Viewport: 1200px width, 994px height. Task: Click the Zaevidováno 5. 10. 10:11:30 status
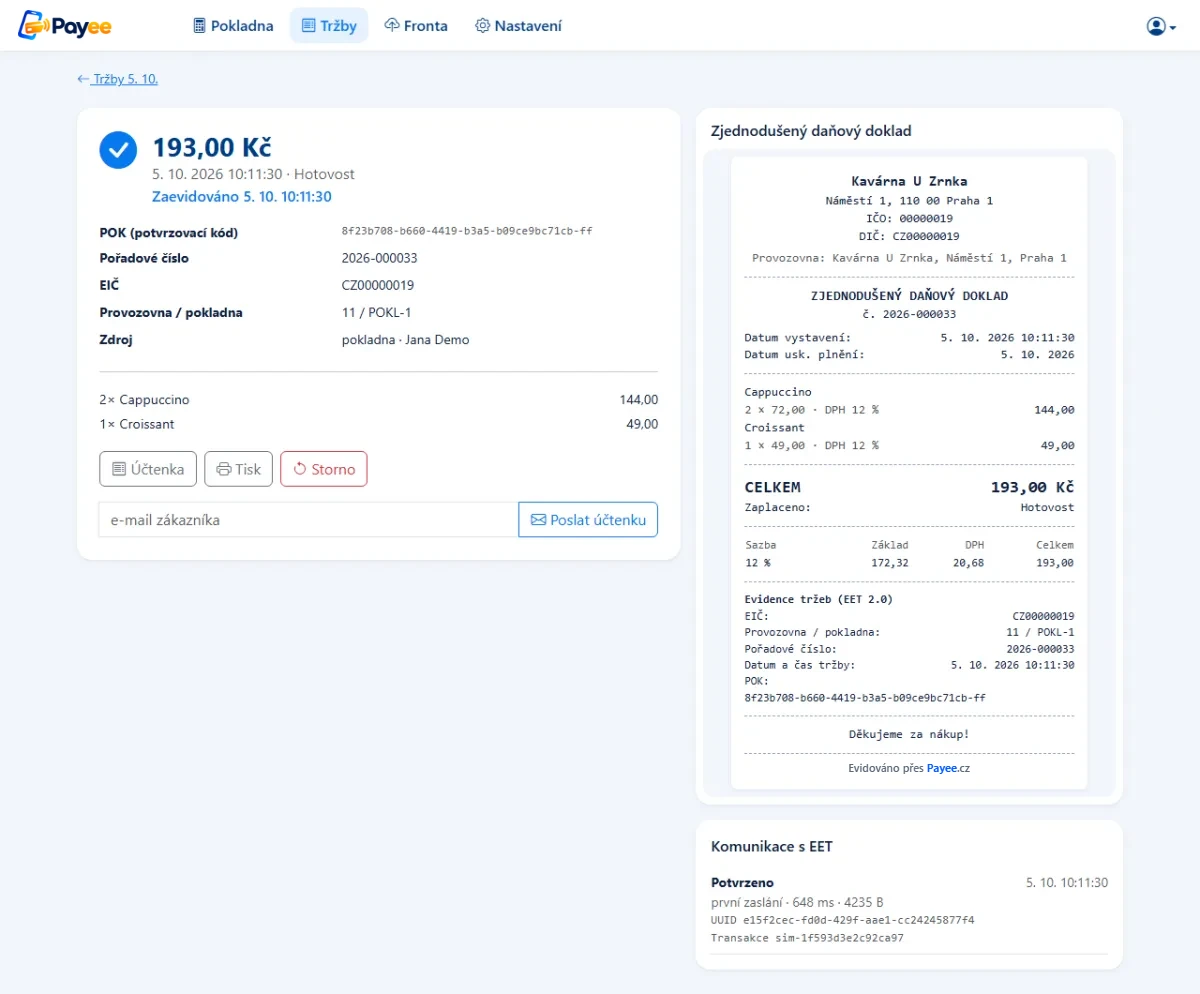242,197
